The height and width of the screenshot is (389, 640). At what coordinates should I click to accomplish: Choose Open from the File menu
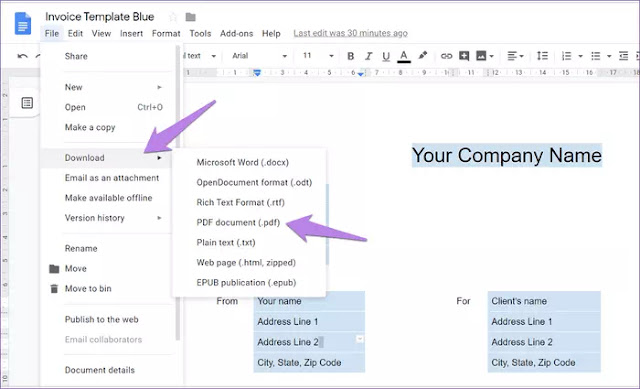point(108,107)
